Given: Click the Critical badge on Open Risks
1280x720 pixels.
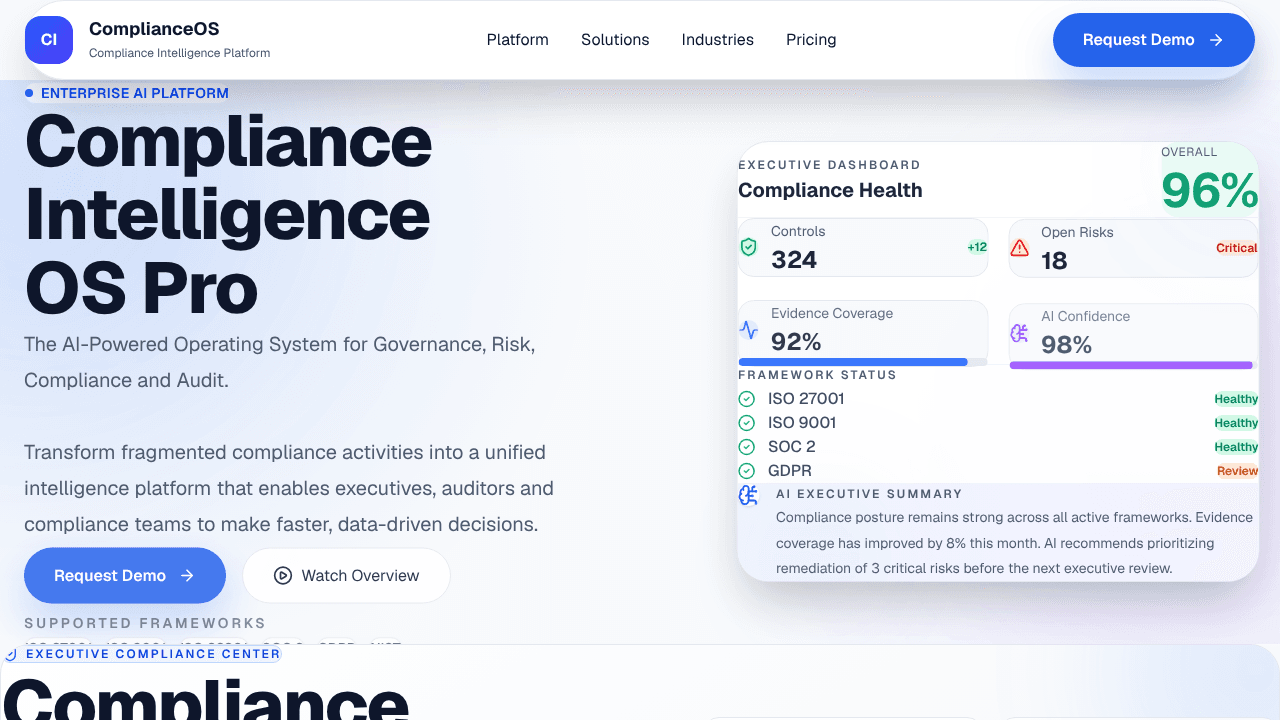Looking at the screenshot, I should [x=1237, y=248].
